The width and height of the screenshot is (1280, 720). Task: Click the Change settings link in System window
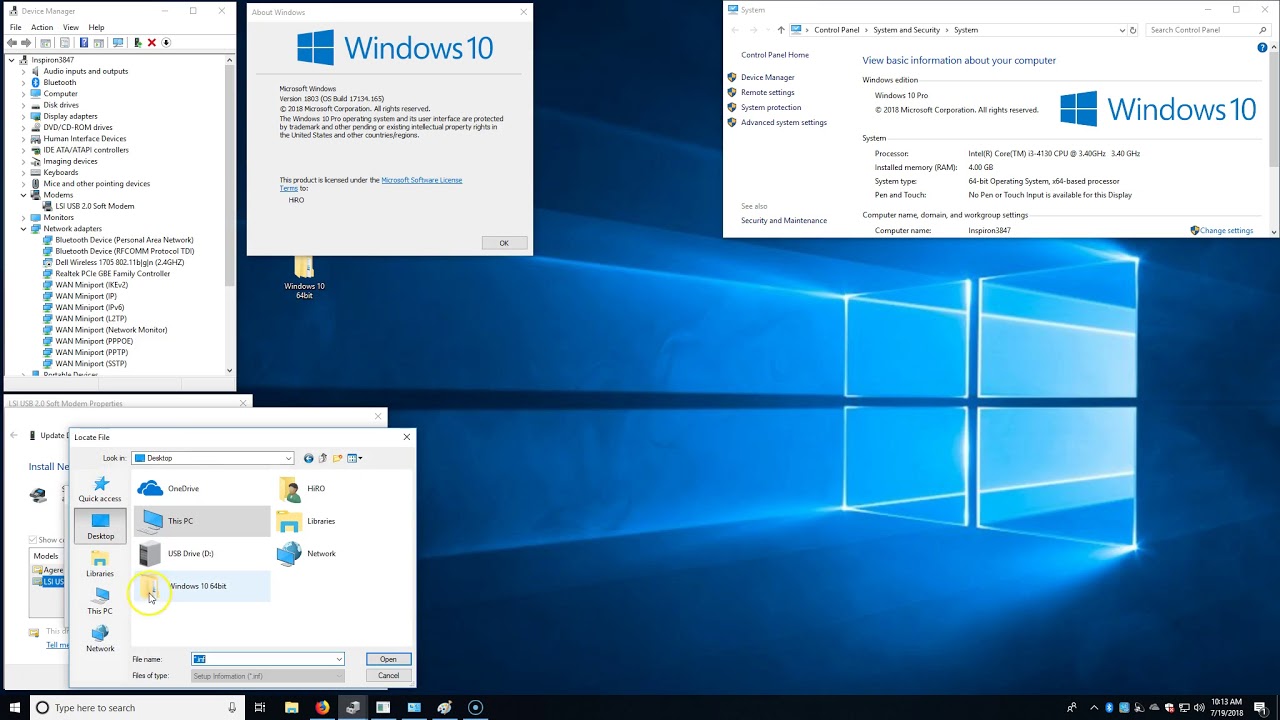point(1227,230)
